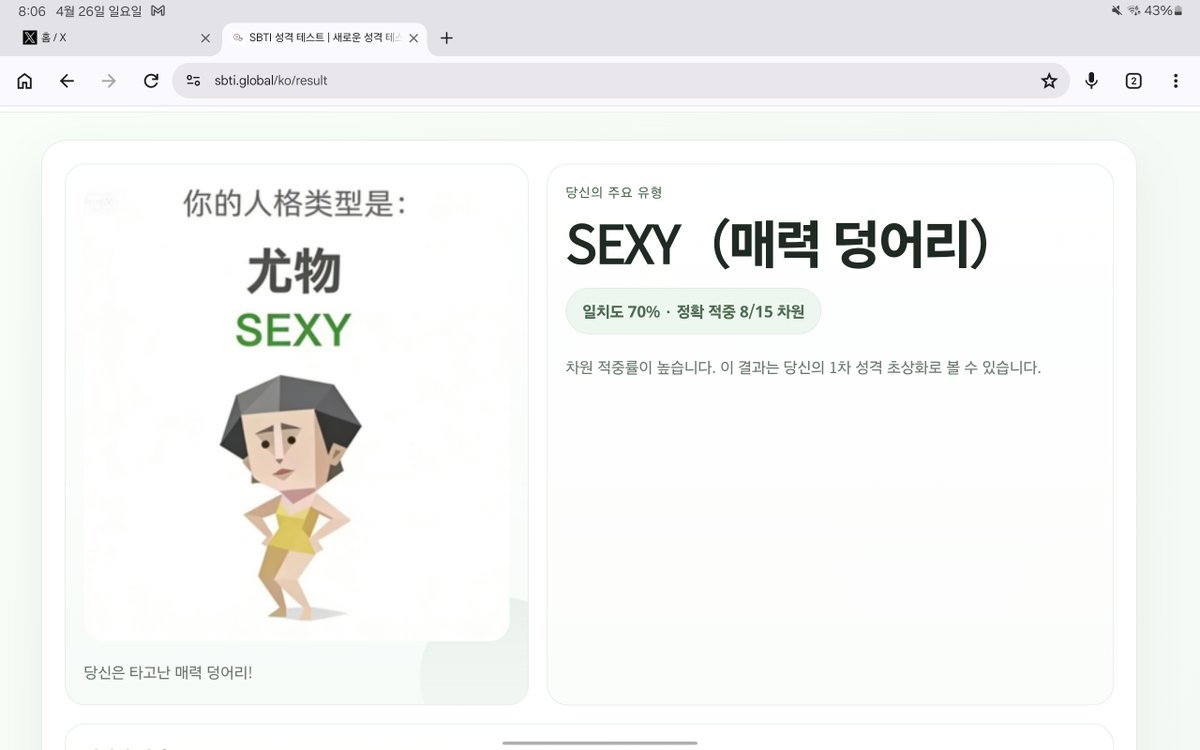Switch to the 홈 / X tab
Image resolution: width=1200 pixels, height=750 pixels.
pos(100,38)
